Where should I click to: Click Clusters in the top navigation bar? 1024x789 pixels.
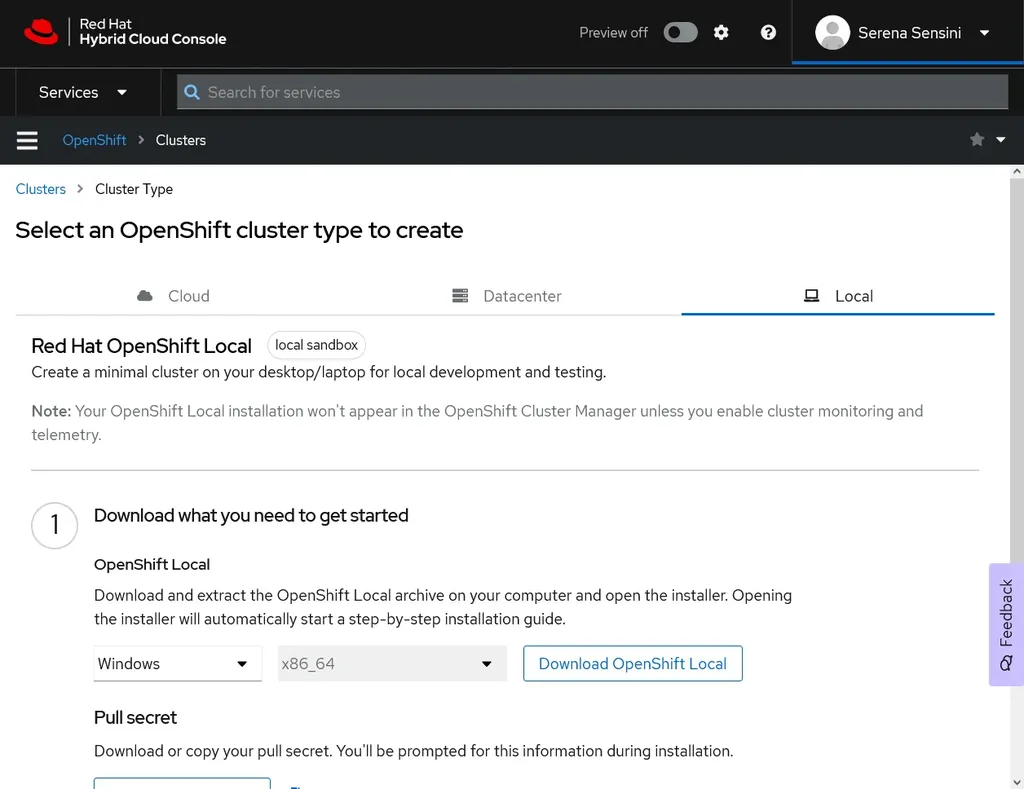pyautogui.click(x=181, y=140)
